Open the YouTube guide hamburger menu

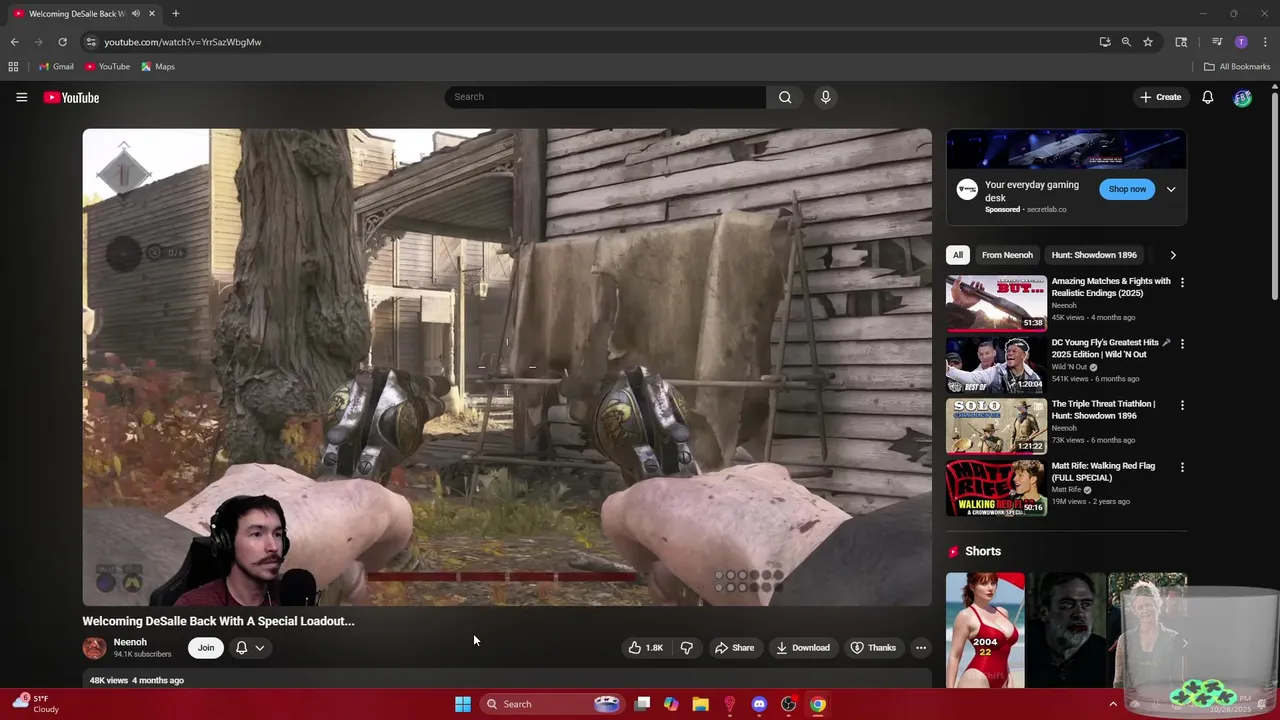tap(21, 97)
